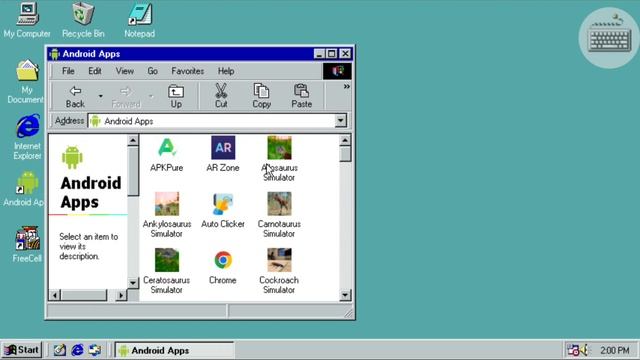Click the Cut scissors button
Screen dimensions: 640x360
coord(221,96)
